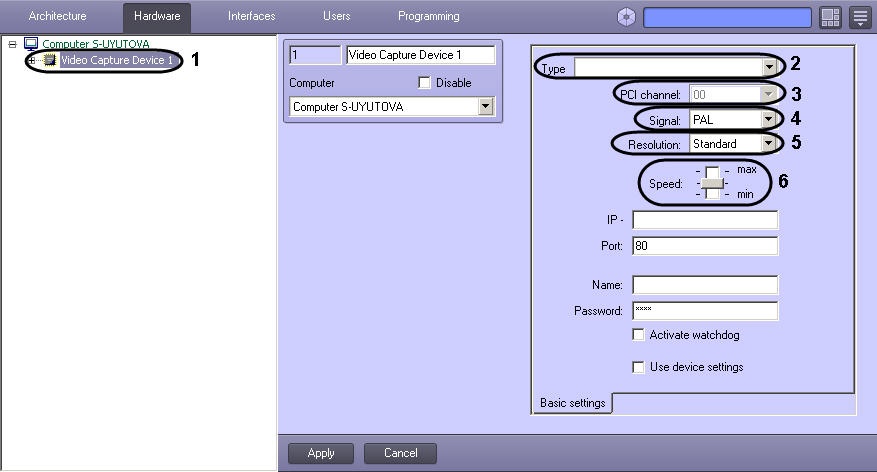
Task: Select the Basic settings tab
Action: (x=573, y=403)
